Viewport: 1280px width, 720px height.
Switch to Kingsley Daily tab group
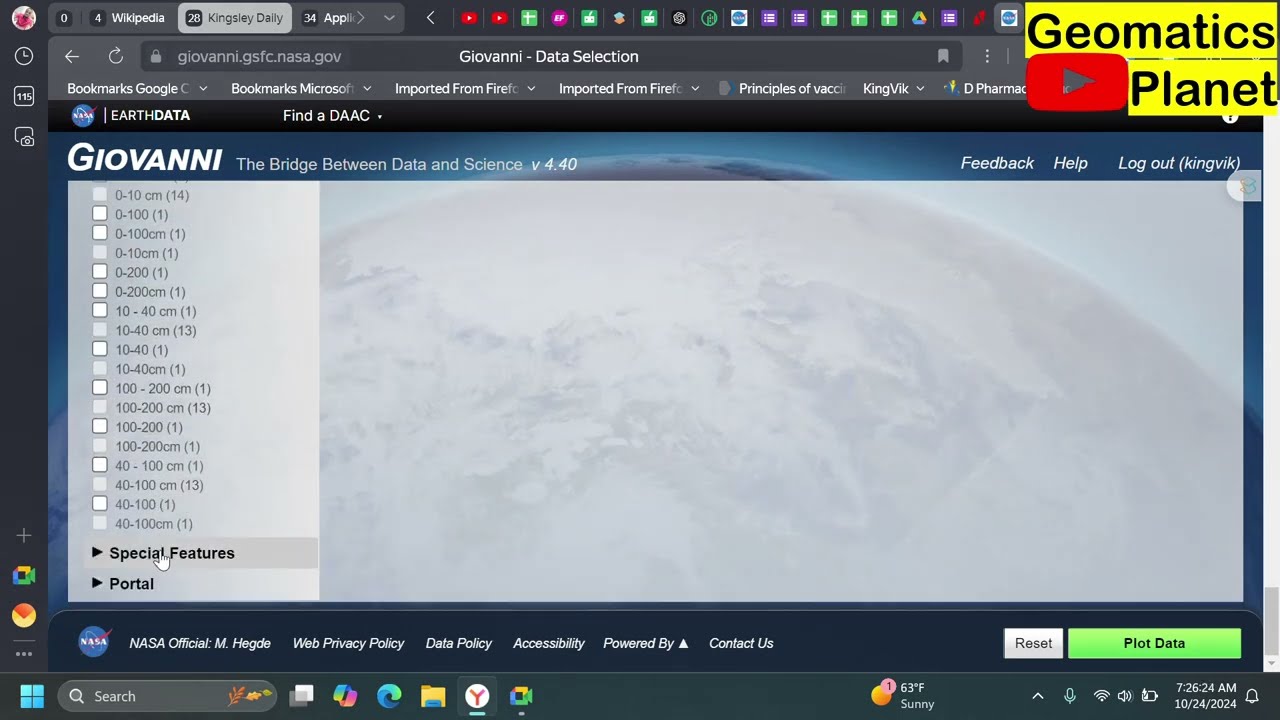(x=236, y=18)
